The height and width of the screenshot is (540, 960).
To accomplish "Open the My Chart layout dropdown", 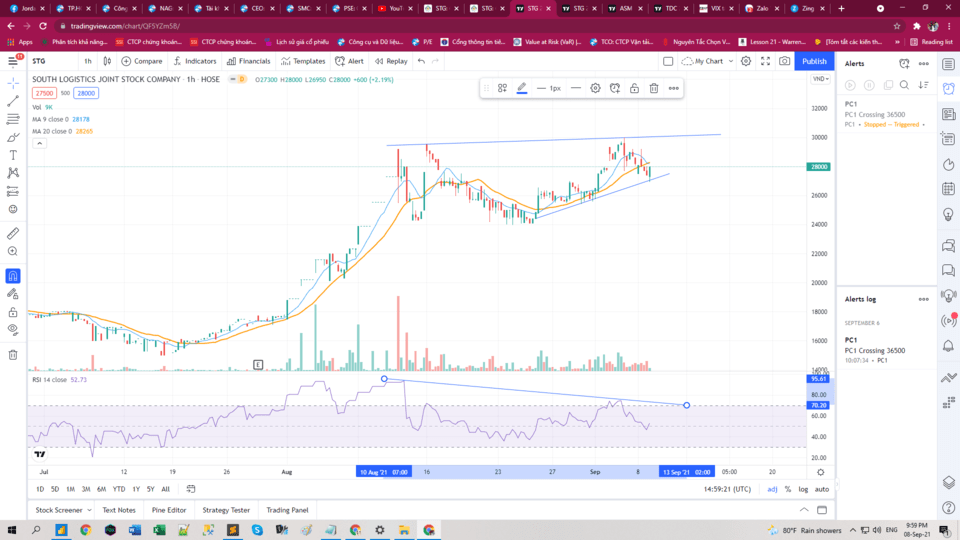I will (707, 61).
